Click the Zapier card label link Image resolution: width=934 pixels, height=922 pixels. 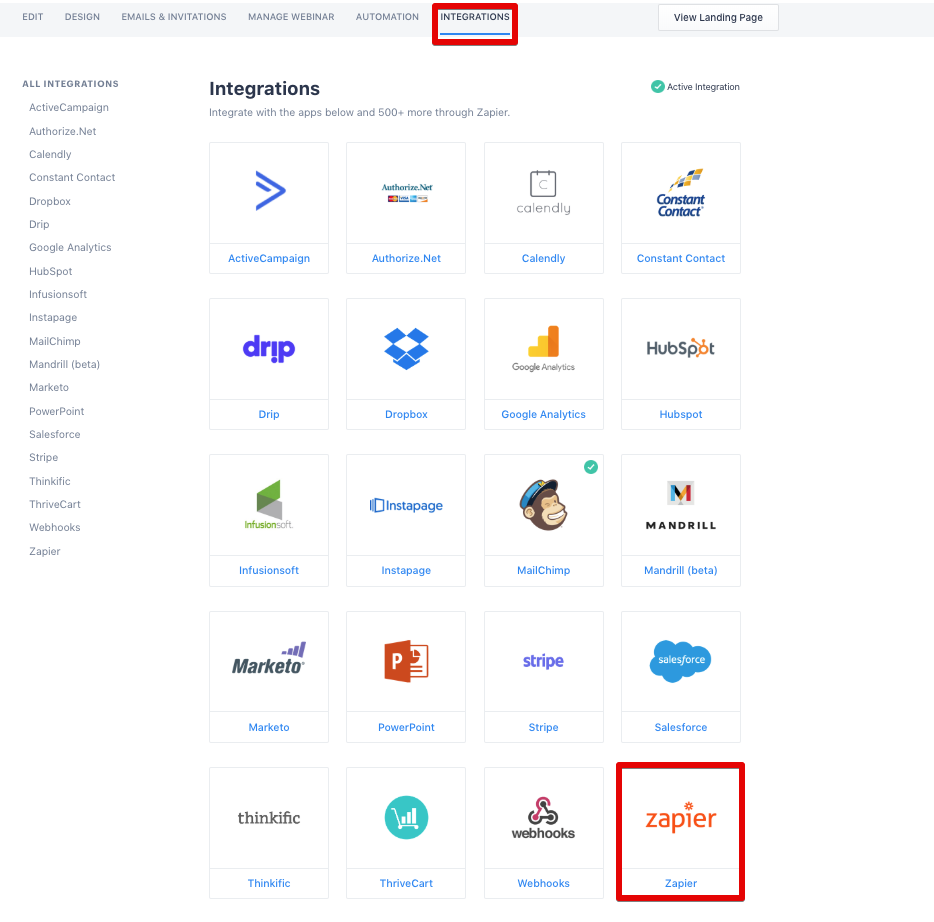click(x=681, y=883)
